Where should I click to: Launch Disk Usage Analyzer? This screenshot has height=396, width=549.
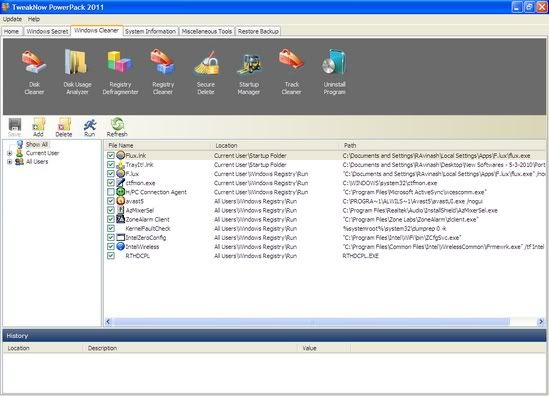click(77, 72)
